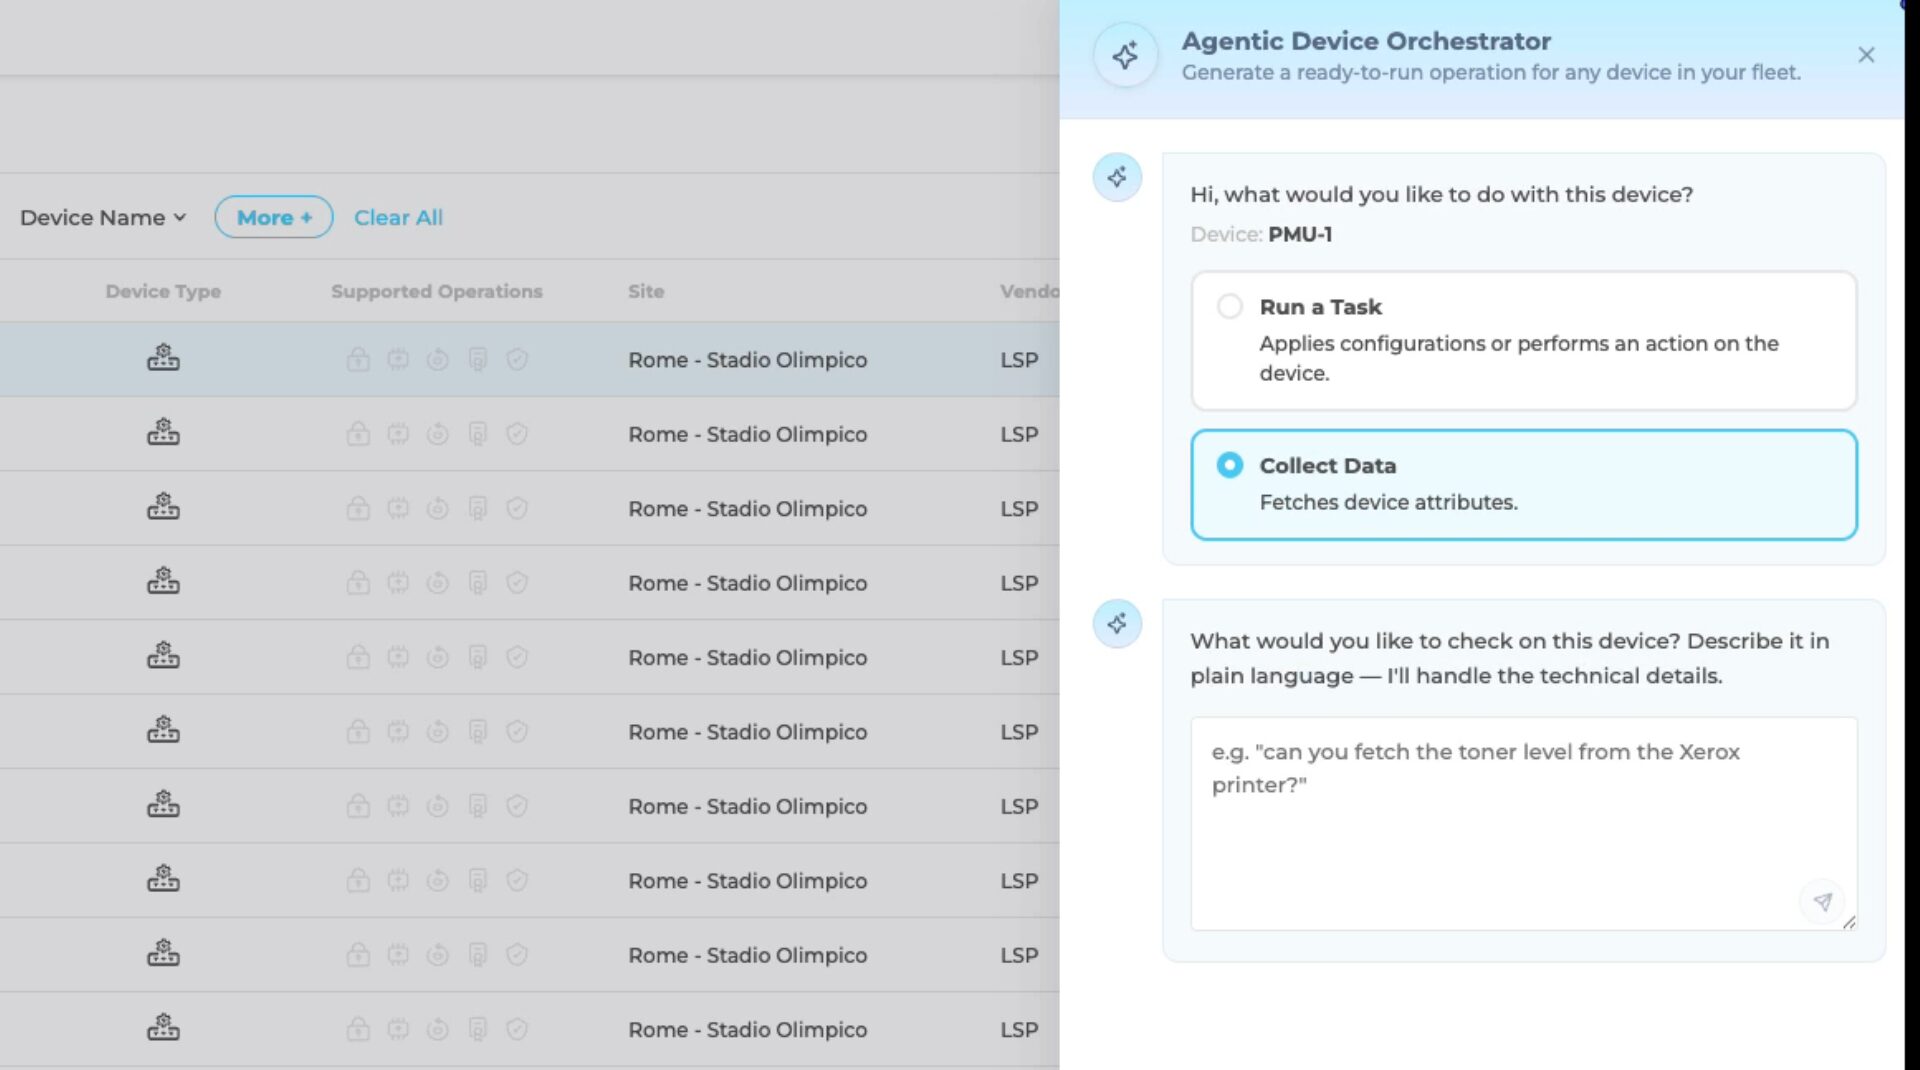Click the assistant avatar next to the greeting message

tap(1117, 178)
